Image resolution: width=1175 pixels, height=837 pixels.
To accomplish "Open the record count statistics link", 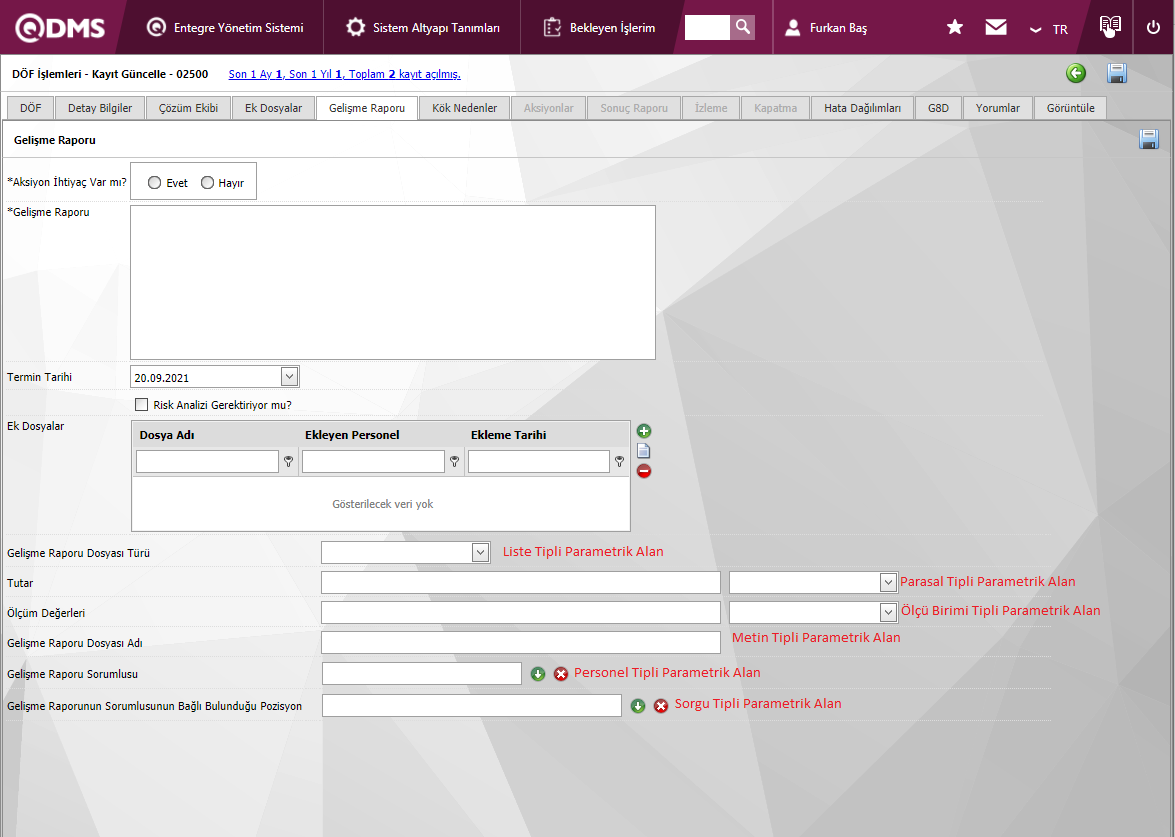I will click(344, 74).
